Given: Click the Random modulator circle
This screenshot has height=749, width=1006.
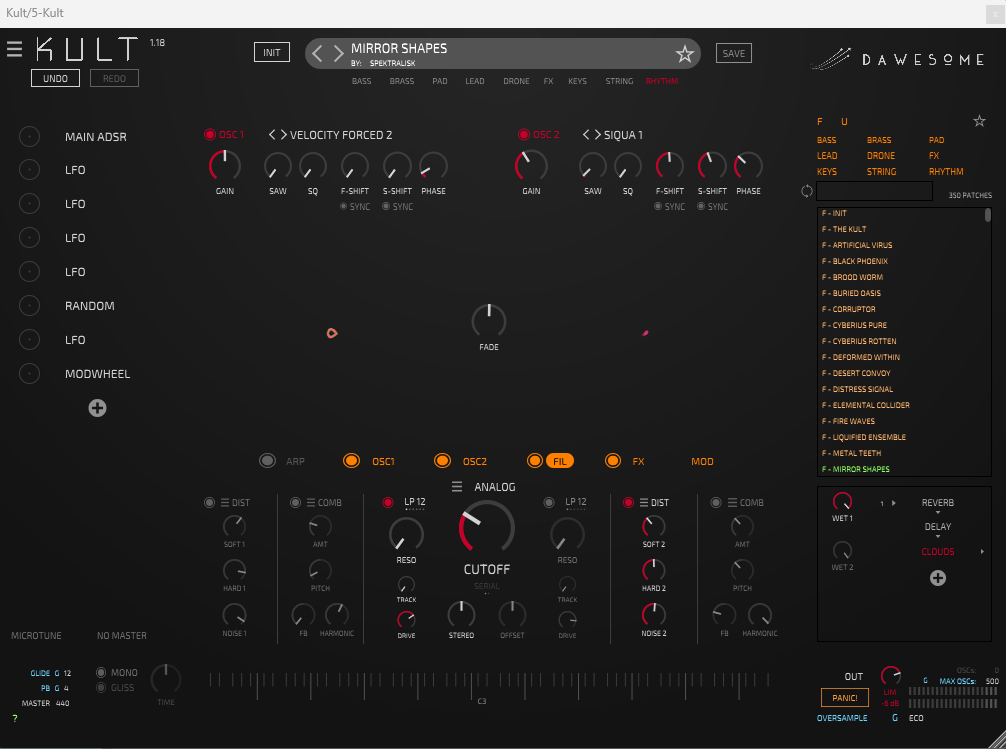Looking at the screenshot, I should pyautogui.click(x=30, y=306).
